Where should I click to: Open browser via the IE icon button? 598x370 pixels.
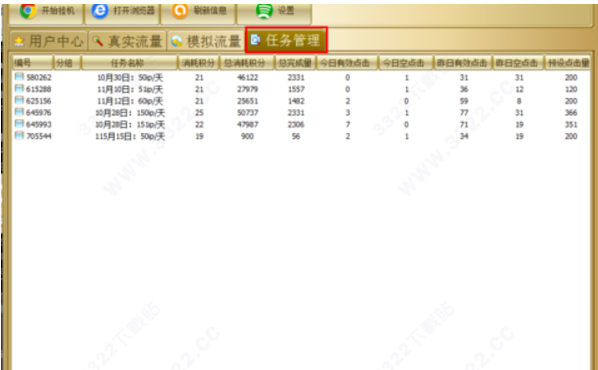pyautogui.click(x=100, y=10)
